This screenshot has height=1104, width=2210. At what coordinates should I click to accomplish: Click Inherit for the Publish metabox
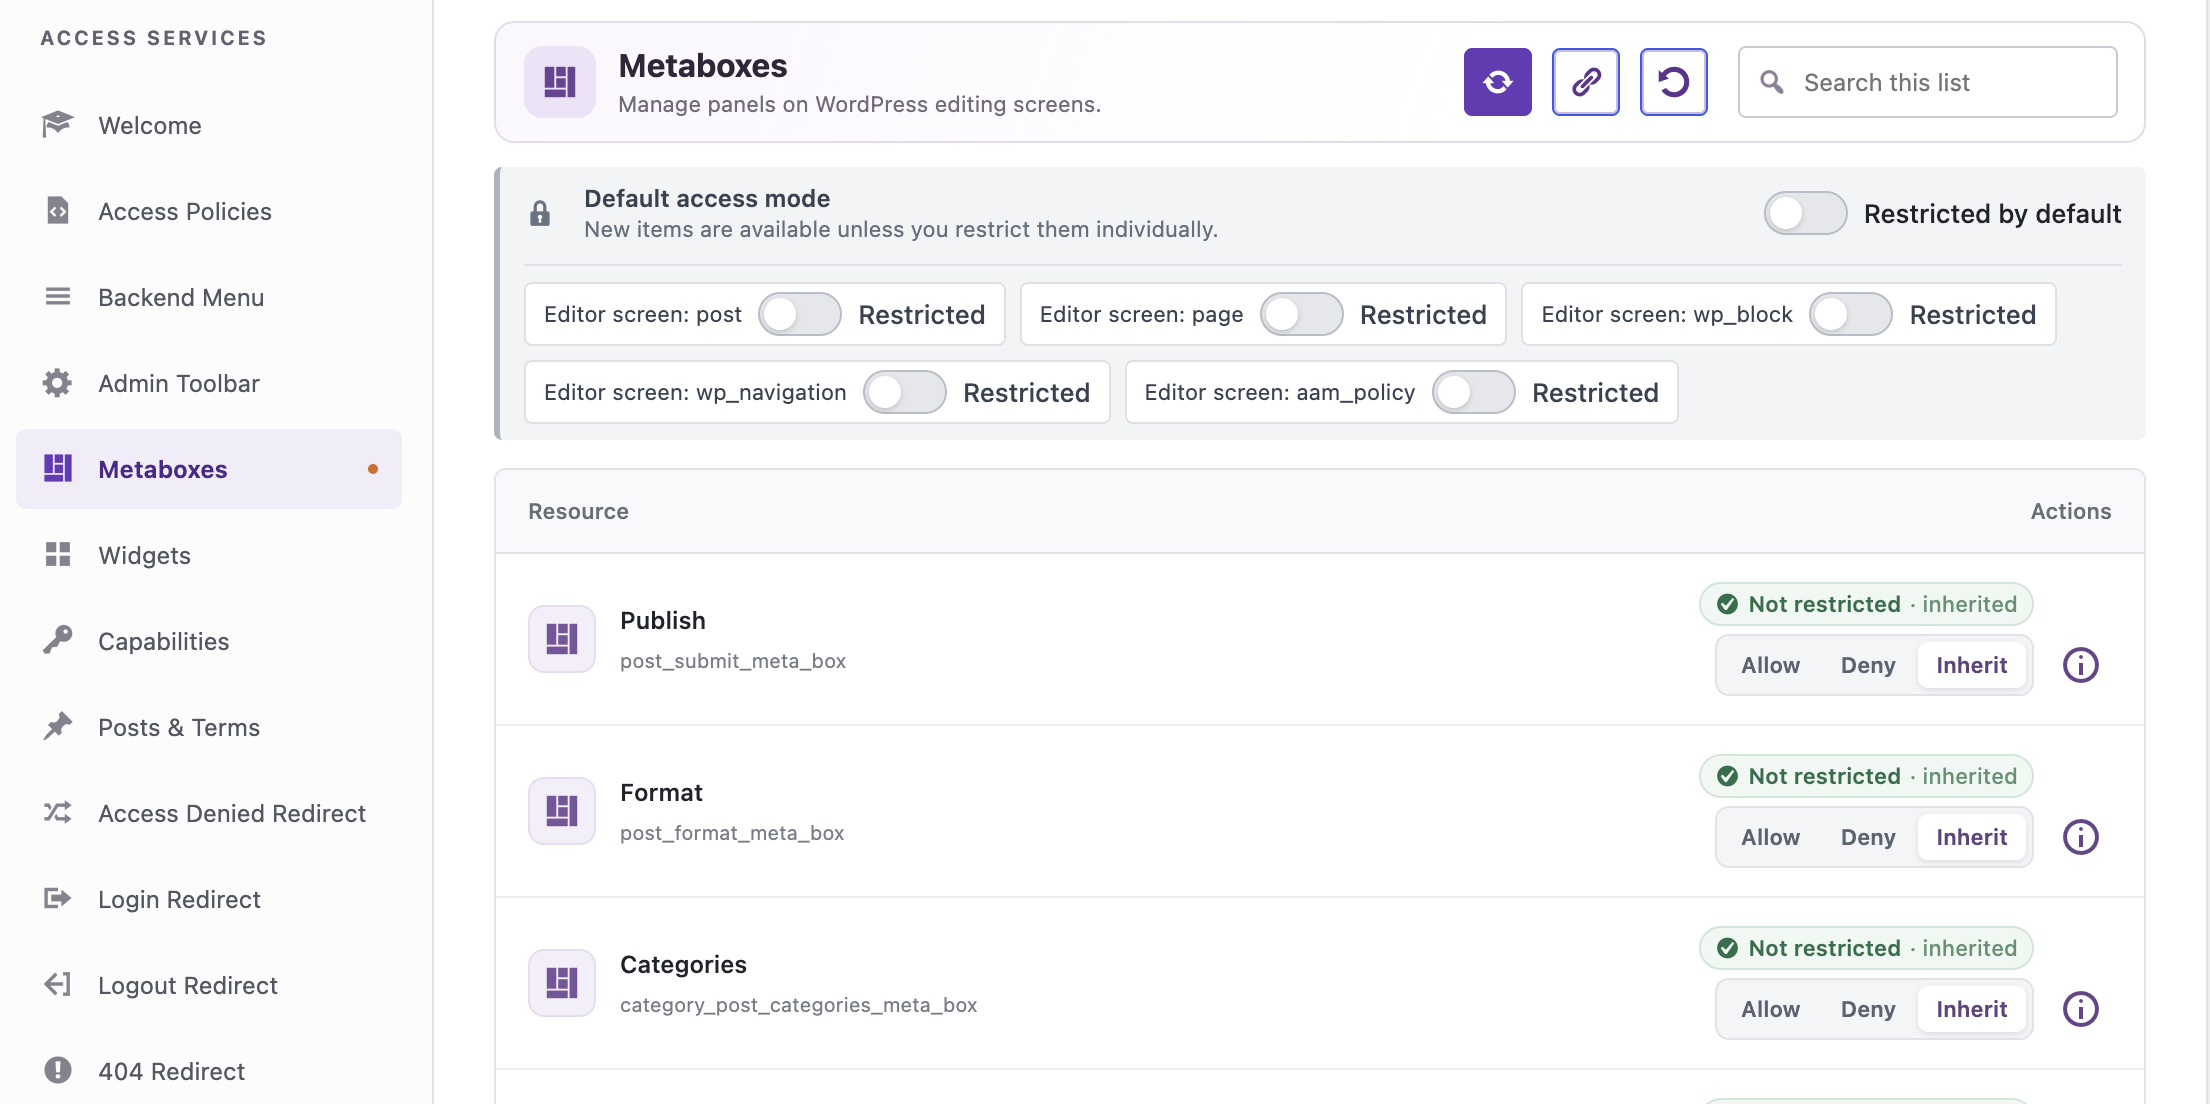(1971, 665)
